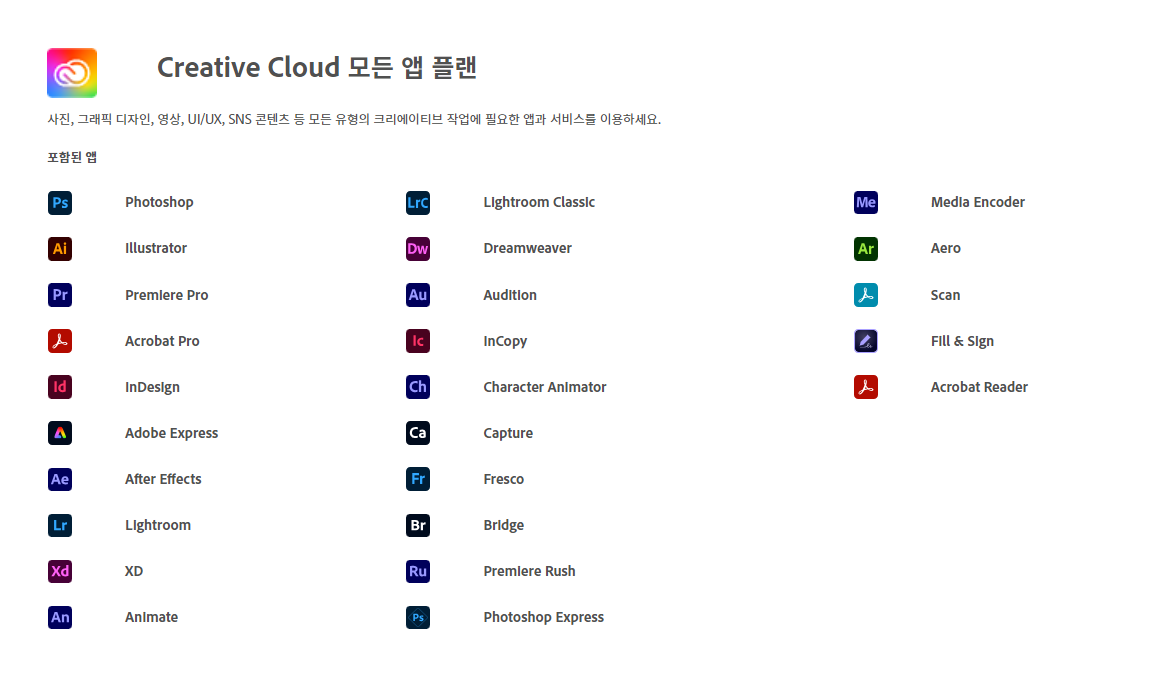Image resolution: width=1167 pixels, height=699 pixels.
Task: Click the Creative Cloud rainbow logo
Action: click(x=72, y=73)
